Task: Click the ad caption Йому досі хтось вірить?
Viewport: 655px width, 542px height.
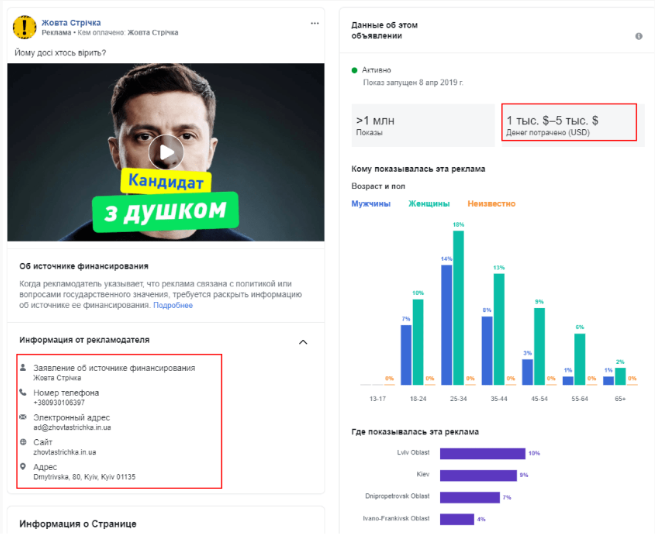Action: (x=61, y=53)
